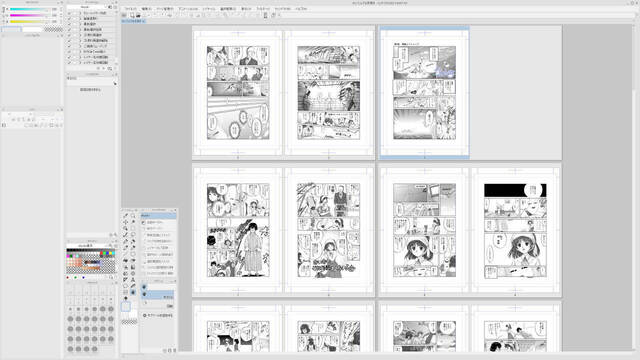Click the tag icon in material search panel
640x360 pixels.
coord(115,84)
